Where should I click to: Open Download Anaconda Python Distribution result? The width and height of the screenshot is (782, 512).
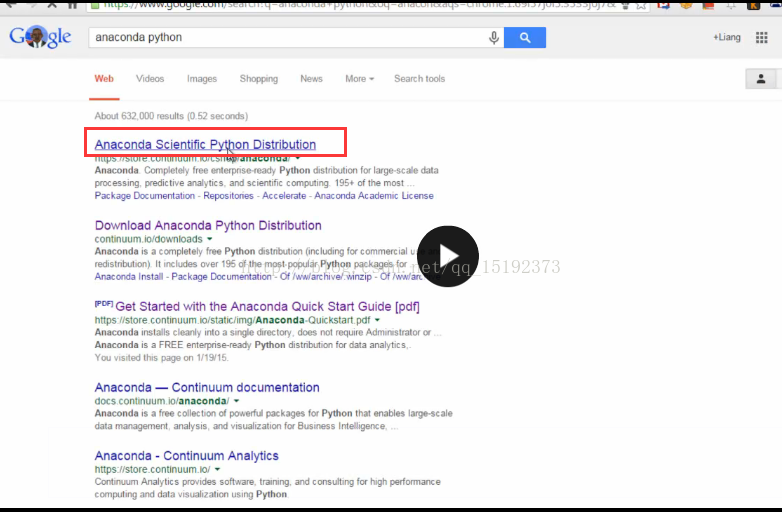coord(208,225)
